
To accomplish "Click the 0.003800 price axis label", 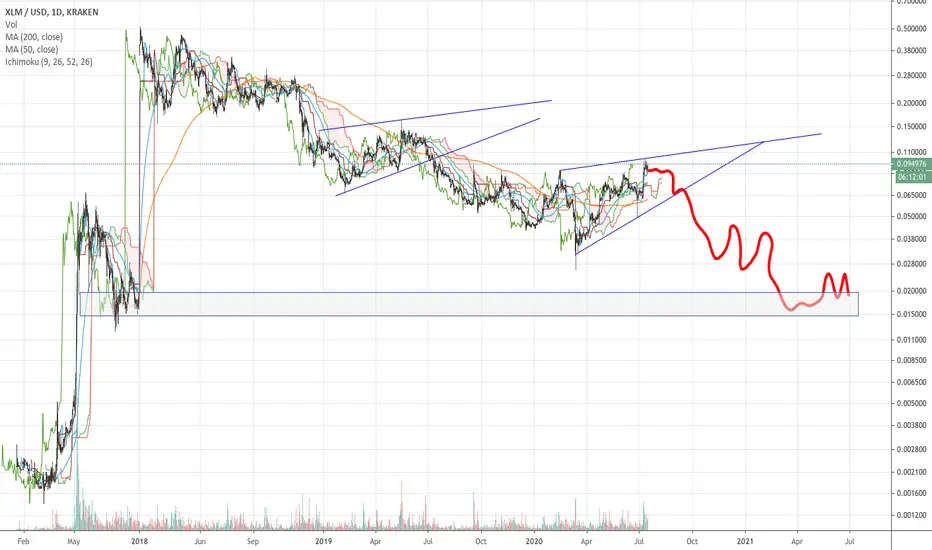I will click(912, 426).
